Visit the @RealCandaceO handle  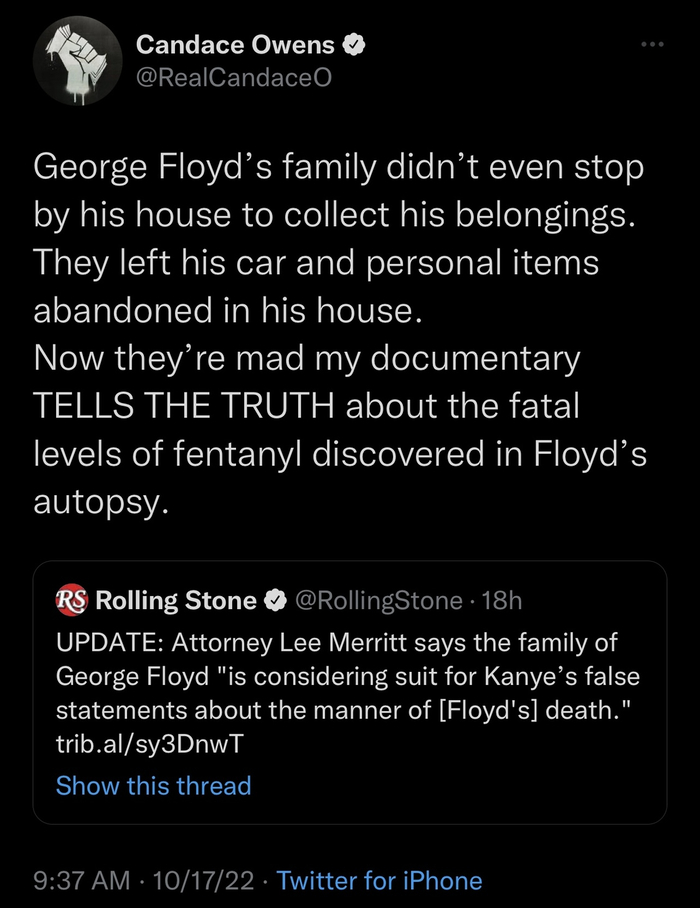233,75
